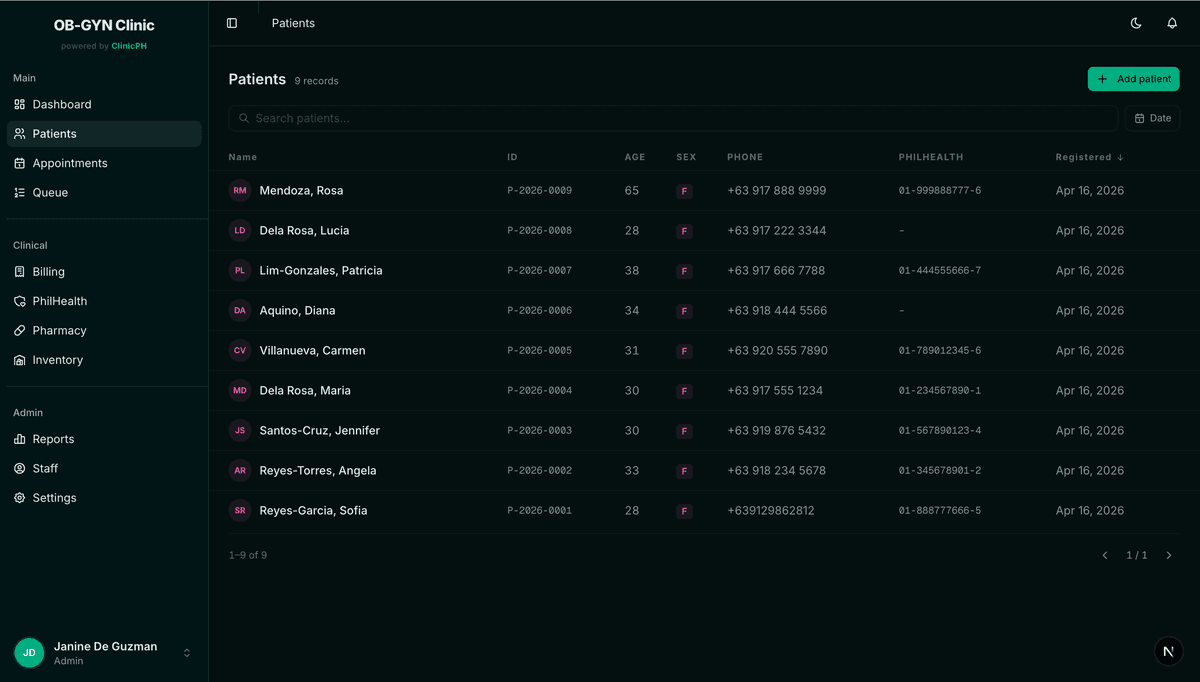Select the Queue list icon

tap(20, 192)
